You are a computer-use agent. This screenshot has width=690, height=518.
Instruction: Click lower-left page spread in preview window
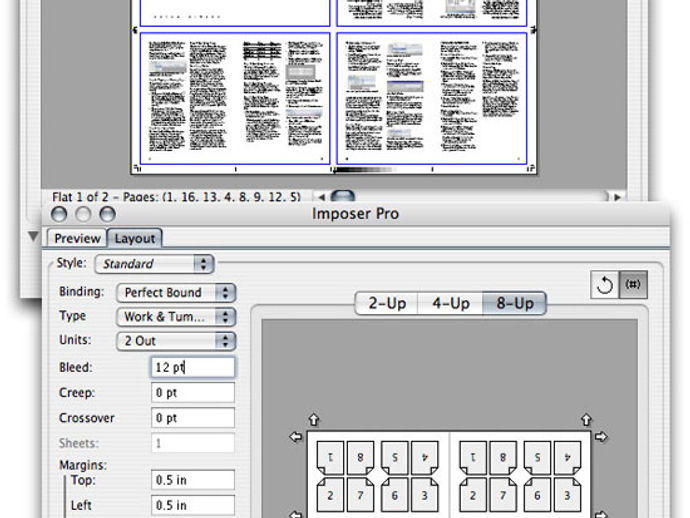click(235, 99)
